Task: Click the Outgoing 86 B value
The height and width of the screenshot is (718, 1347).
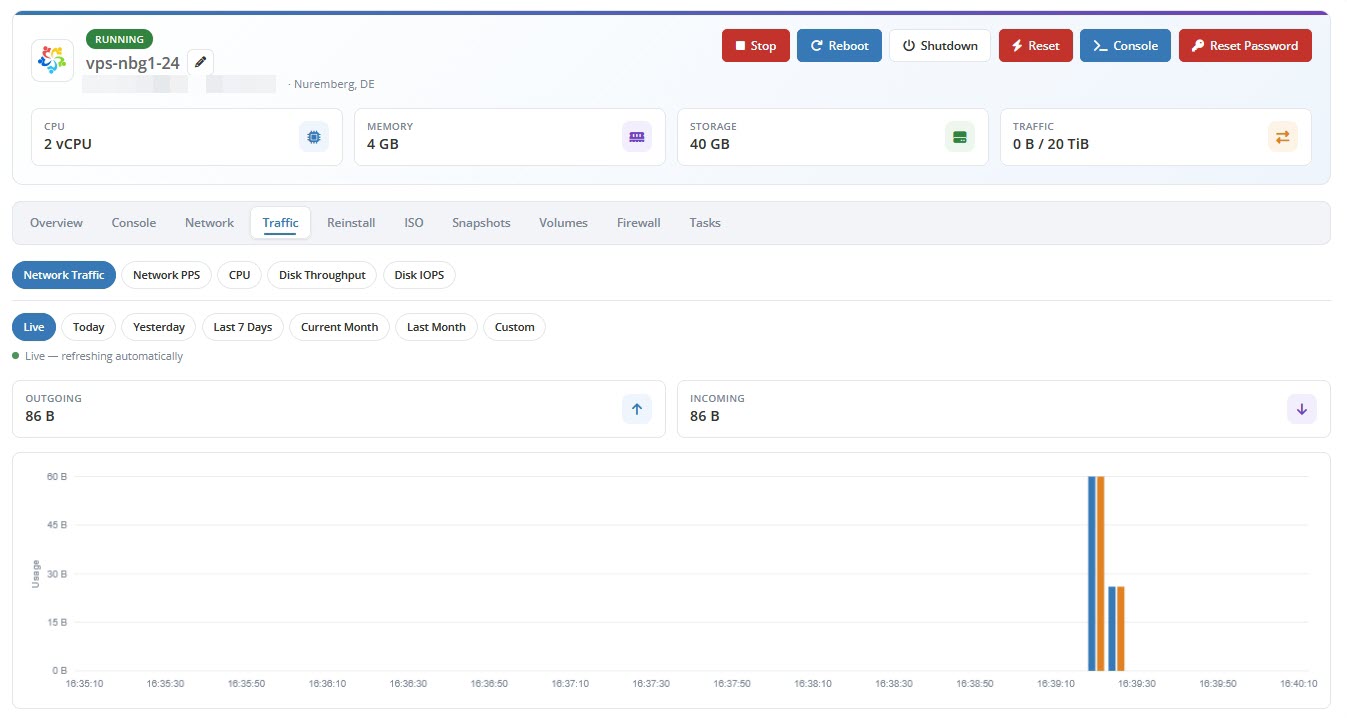Action: [x=40, y=416]
